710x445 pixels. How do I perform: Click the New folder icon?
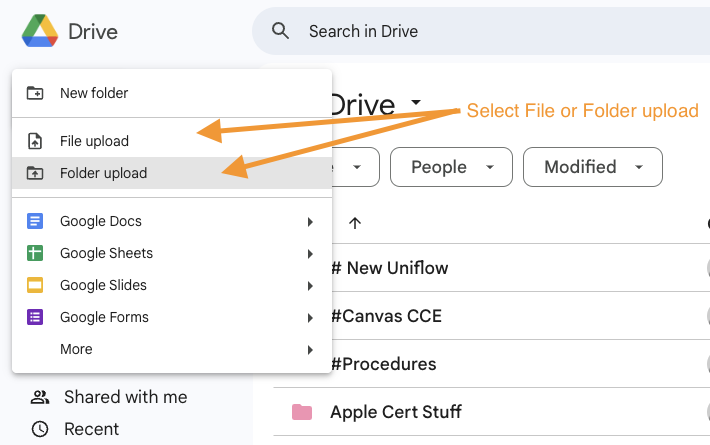pyautogui.click(x=35, y=93)
